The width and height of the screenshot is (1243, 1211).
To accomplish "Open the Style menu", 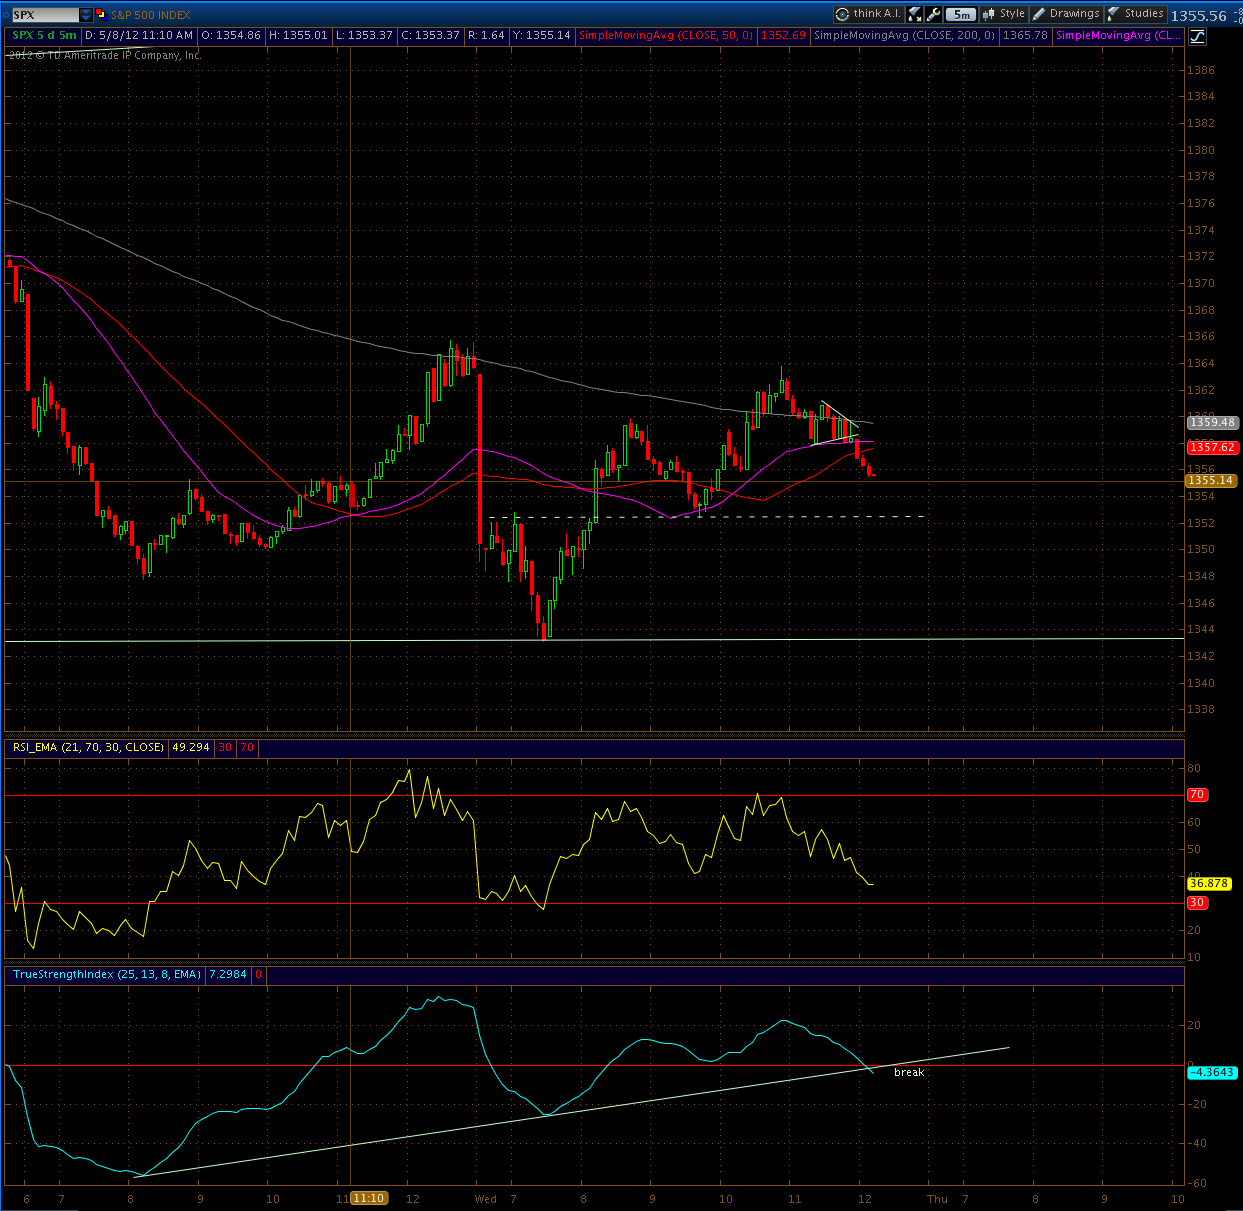I will point(1004,14).
